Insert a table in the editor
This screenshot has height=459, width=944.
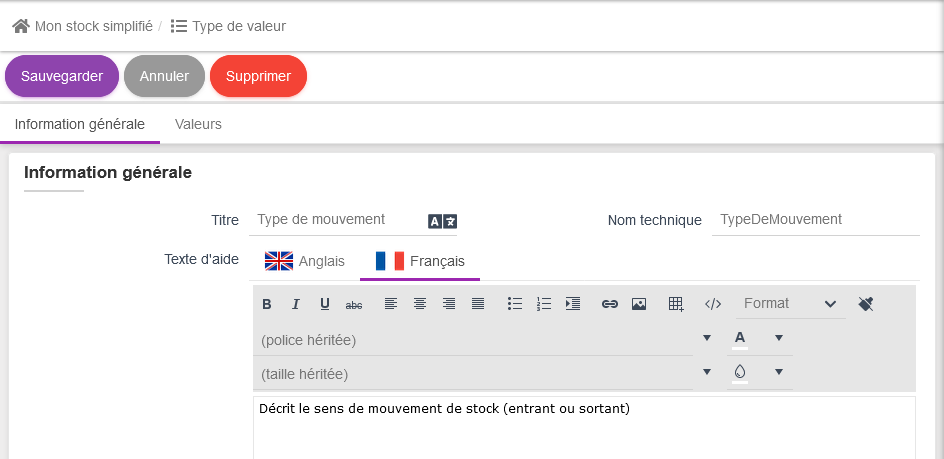[x=676, y=304]
